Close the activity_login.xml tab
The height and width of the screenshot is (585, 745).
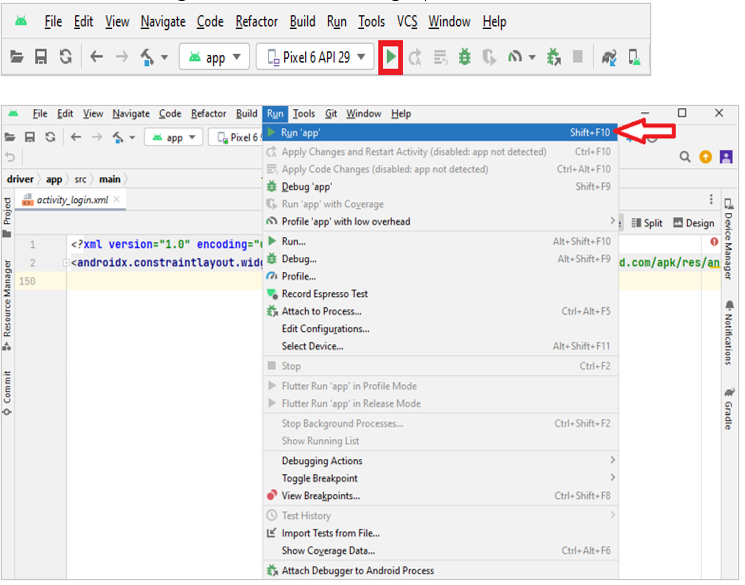(x=117, y=199)
